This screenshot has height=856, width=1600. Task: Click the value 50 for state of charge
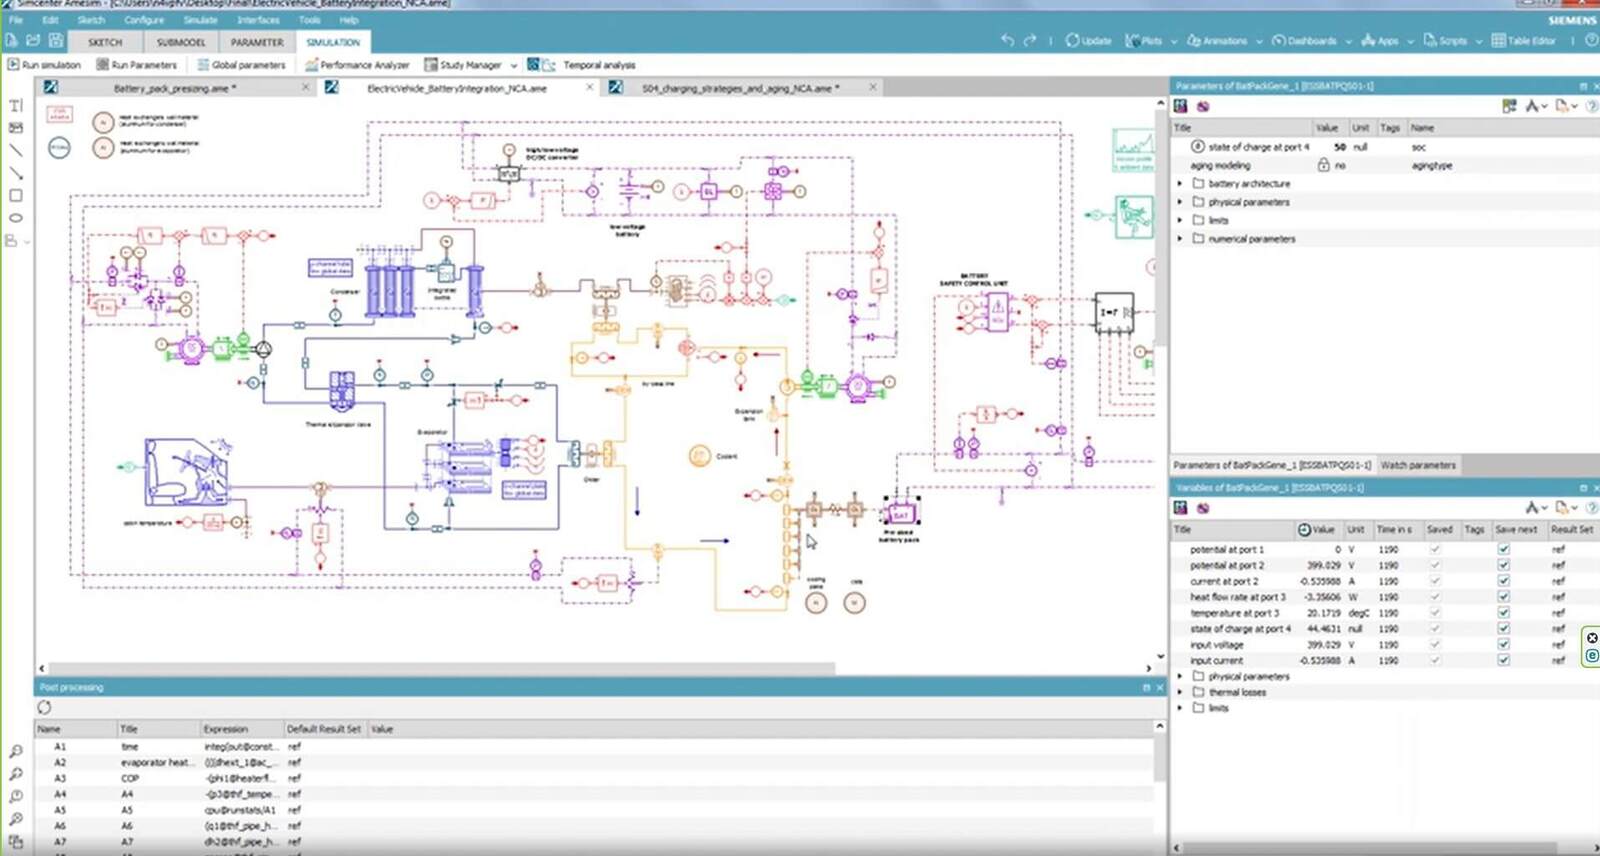pyautogui.click(x=1339, y=147)
